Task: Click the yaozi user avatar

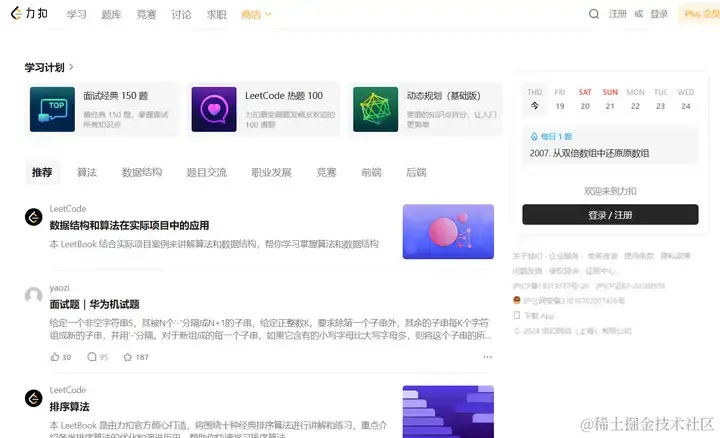Action: pyautogui.click(x=34, y=295)
